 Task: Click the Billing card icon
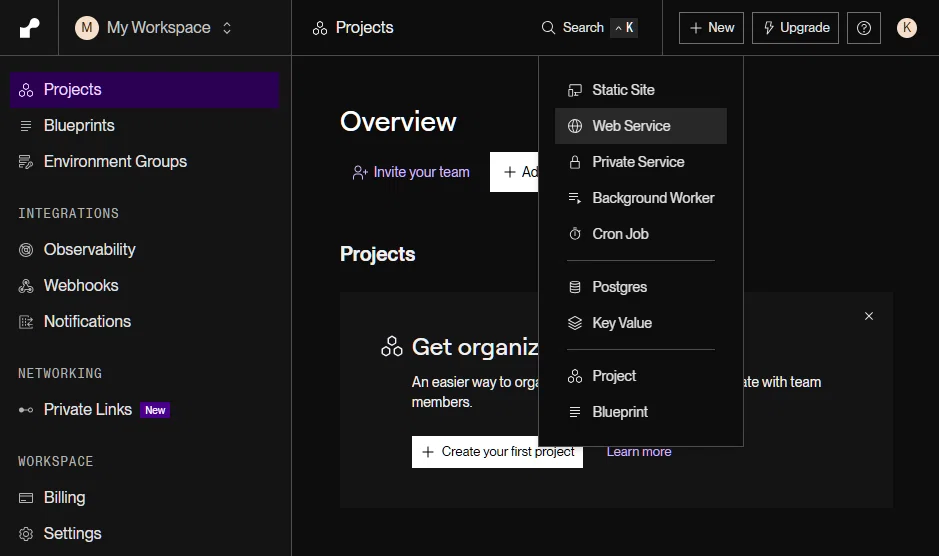click(x=26, y=498)
